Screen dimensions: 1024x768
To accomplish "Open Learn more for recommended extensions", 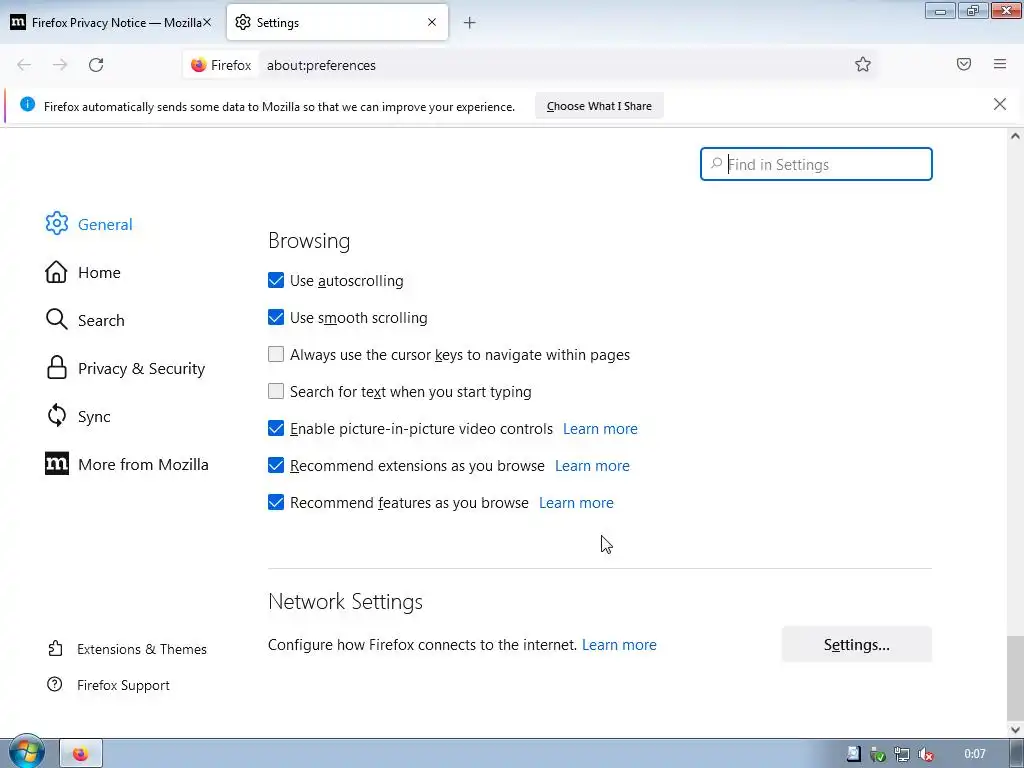I will 592,466.
